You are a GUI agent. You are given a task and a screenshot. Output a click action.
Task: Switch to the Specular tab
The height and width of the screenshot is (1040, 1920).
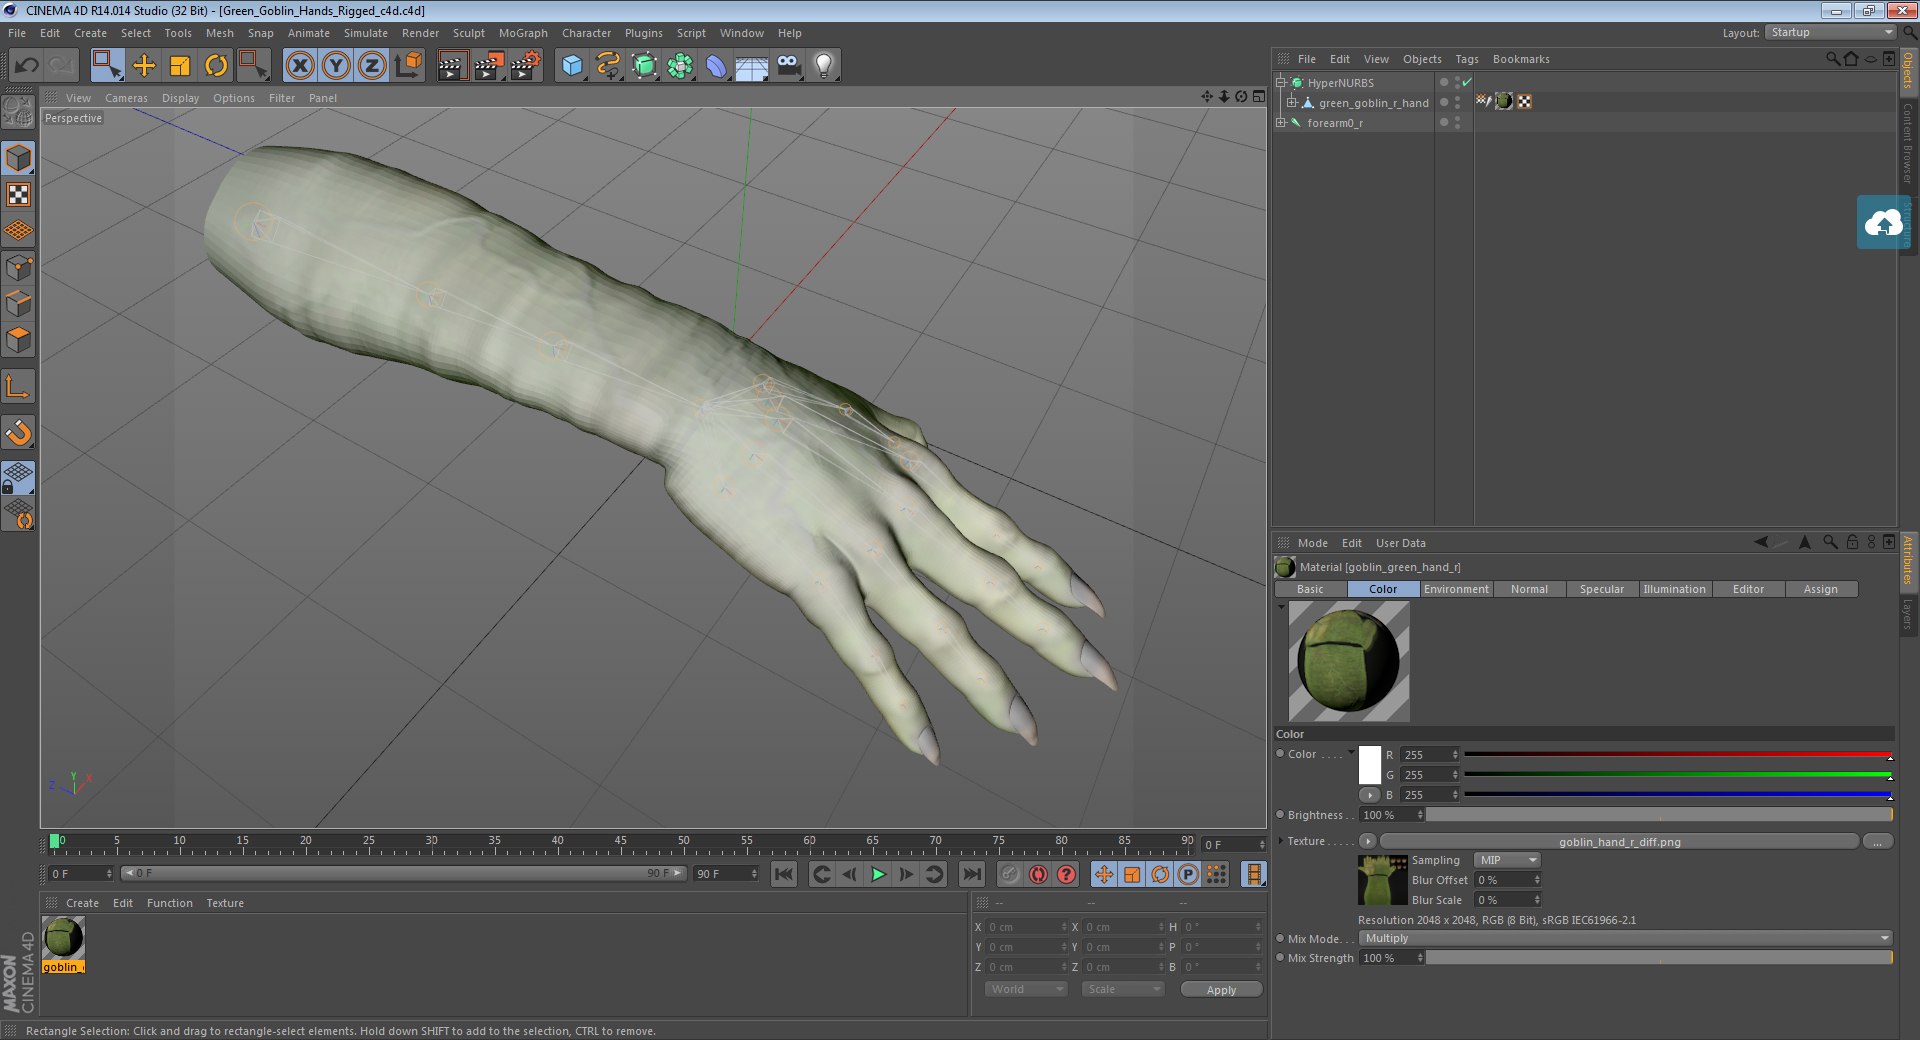[1601, 589]
